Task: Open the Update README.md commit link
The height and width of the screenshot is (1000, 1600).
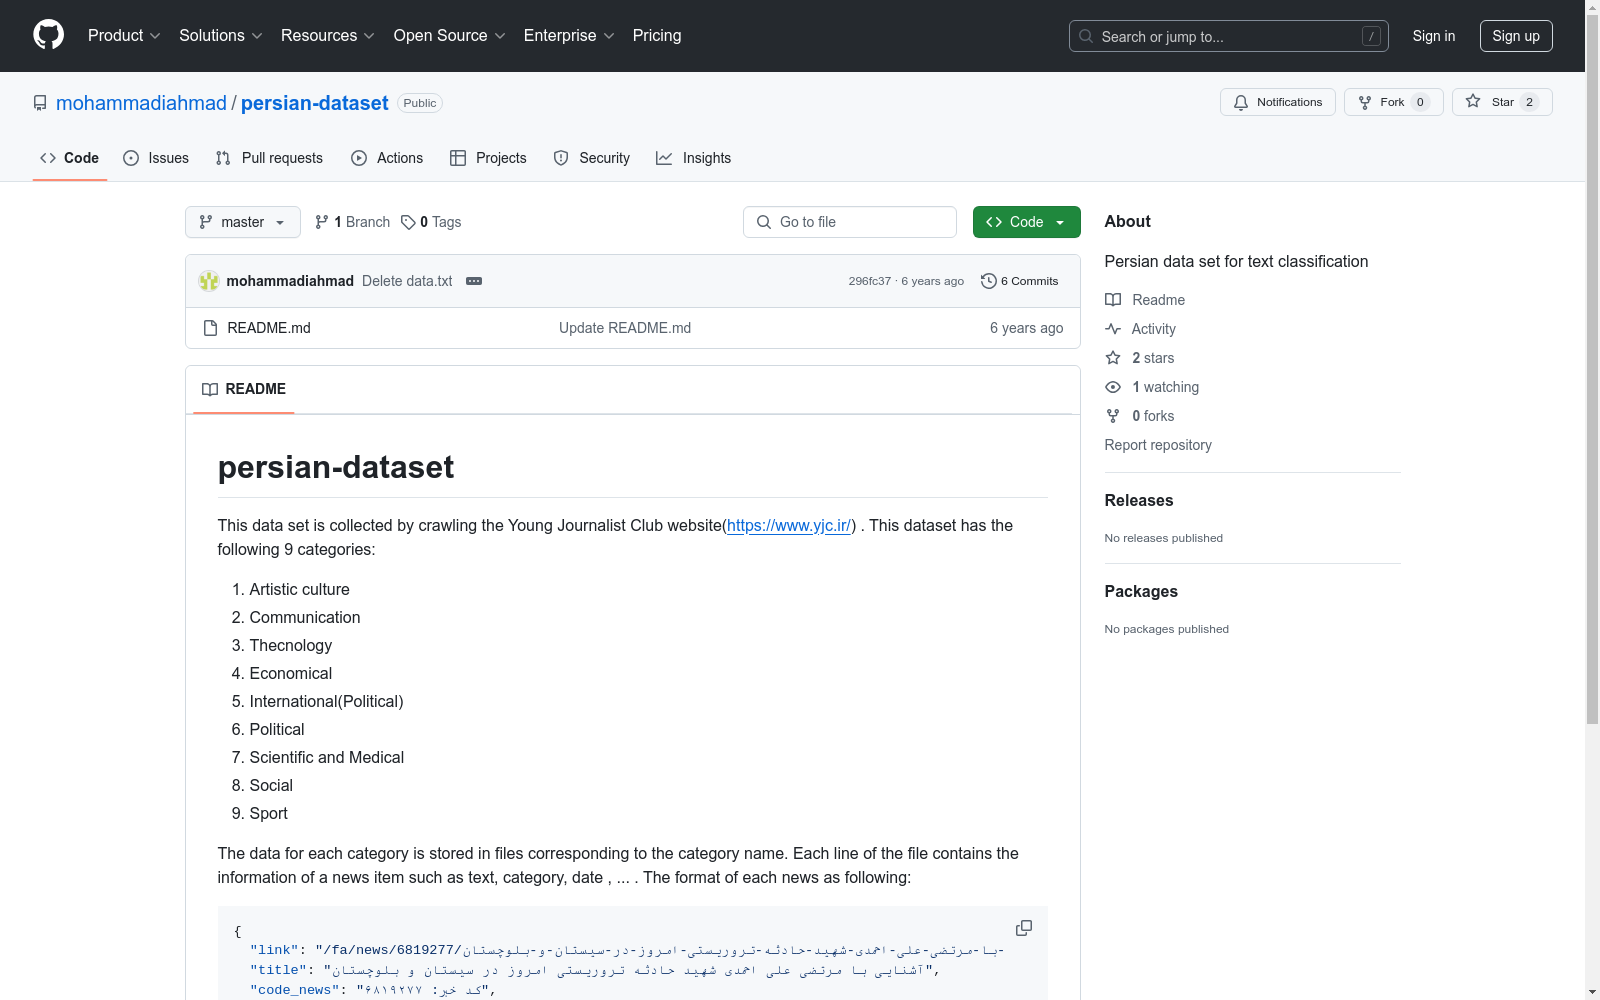Action: pos(625,328)
